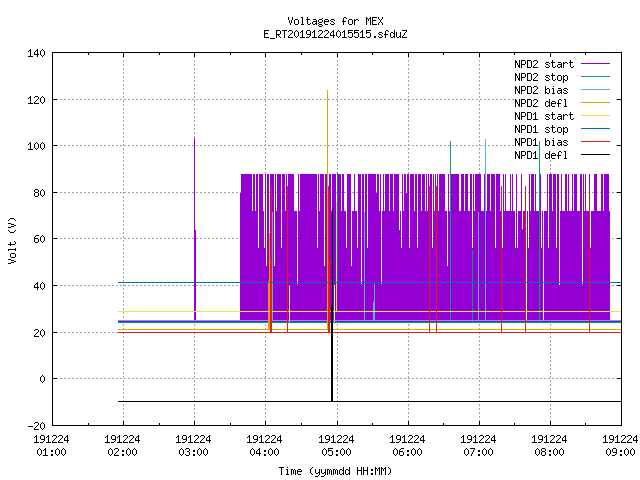
Task: Click the x-axis label 'Time (yymmdd HH:MM)'
Action: [335, 471]
